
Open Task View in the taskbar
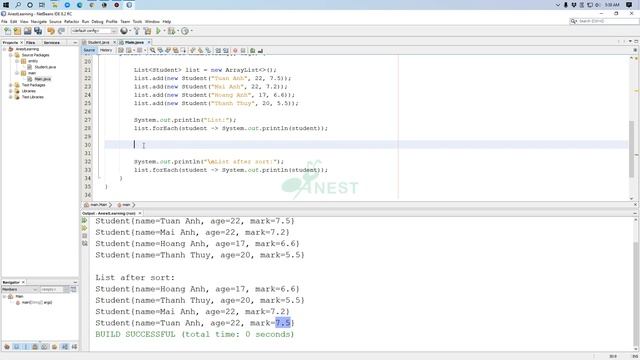coord(42,5)
